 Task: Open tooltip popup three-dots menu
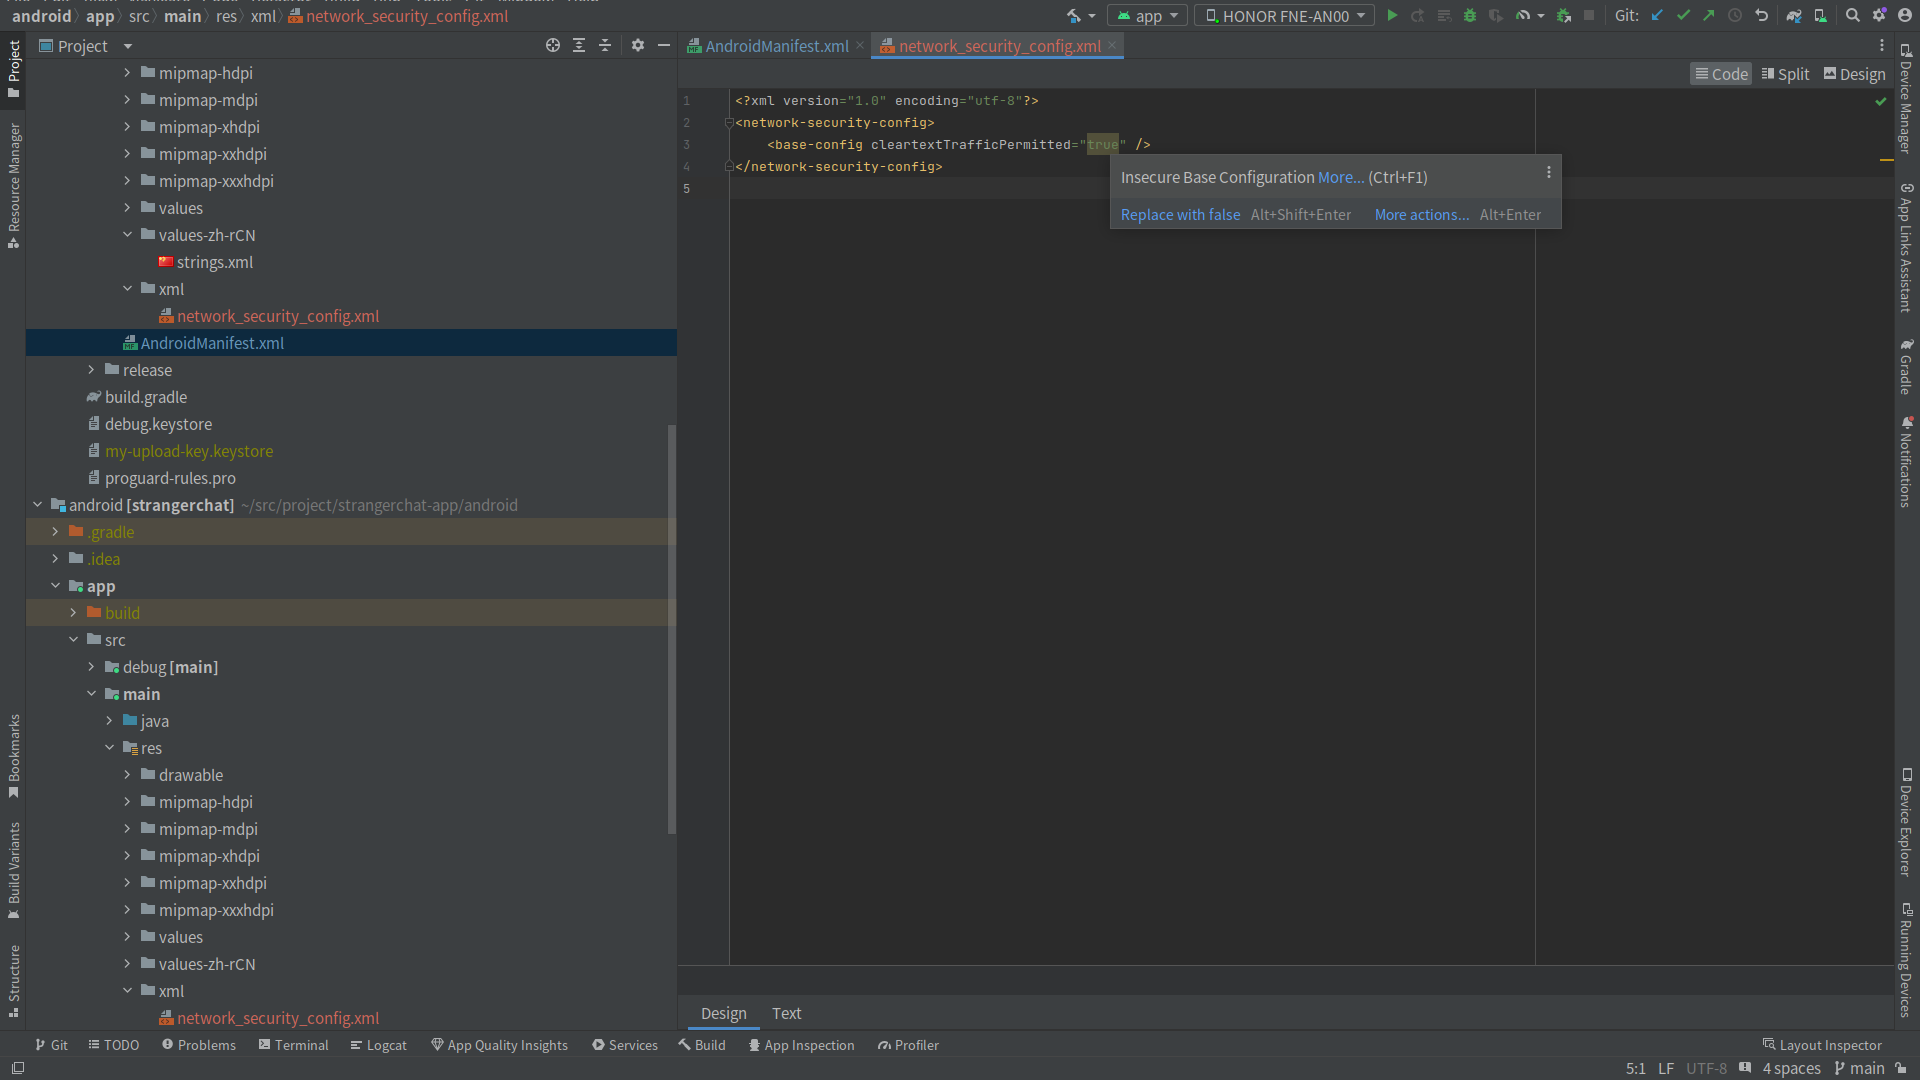pyautogui.click(x=1549, y=173)
